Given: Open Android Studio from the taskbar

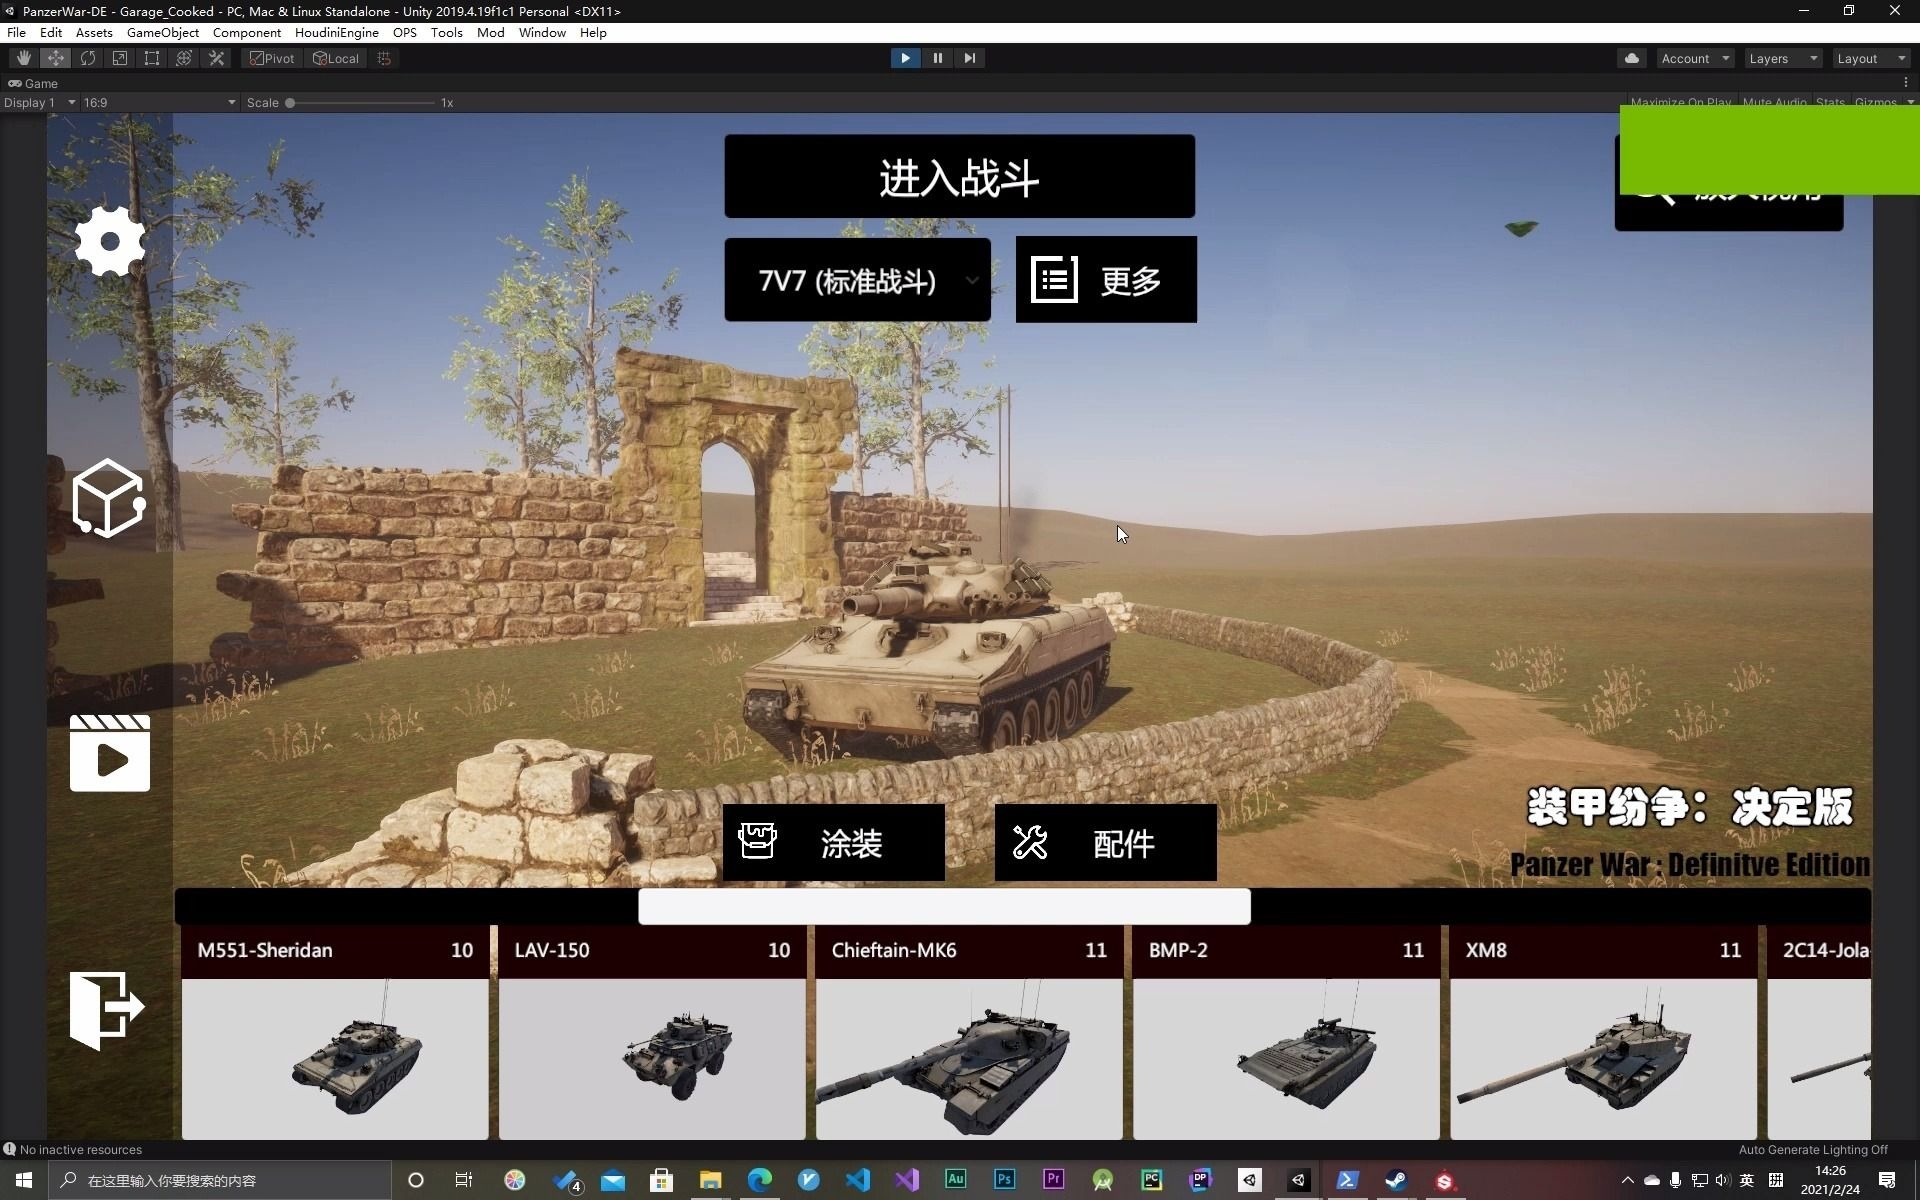Looking at the screenshot, I should point(1103,1180).
